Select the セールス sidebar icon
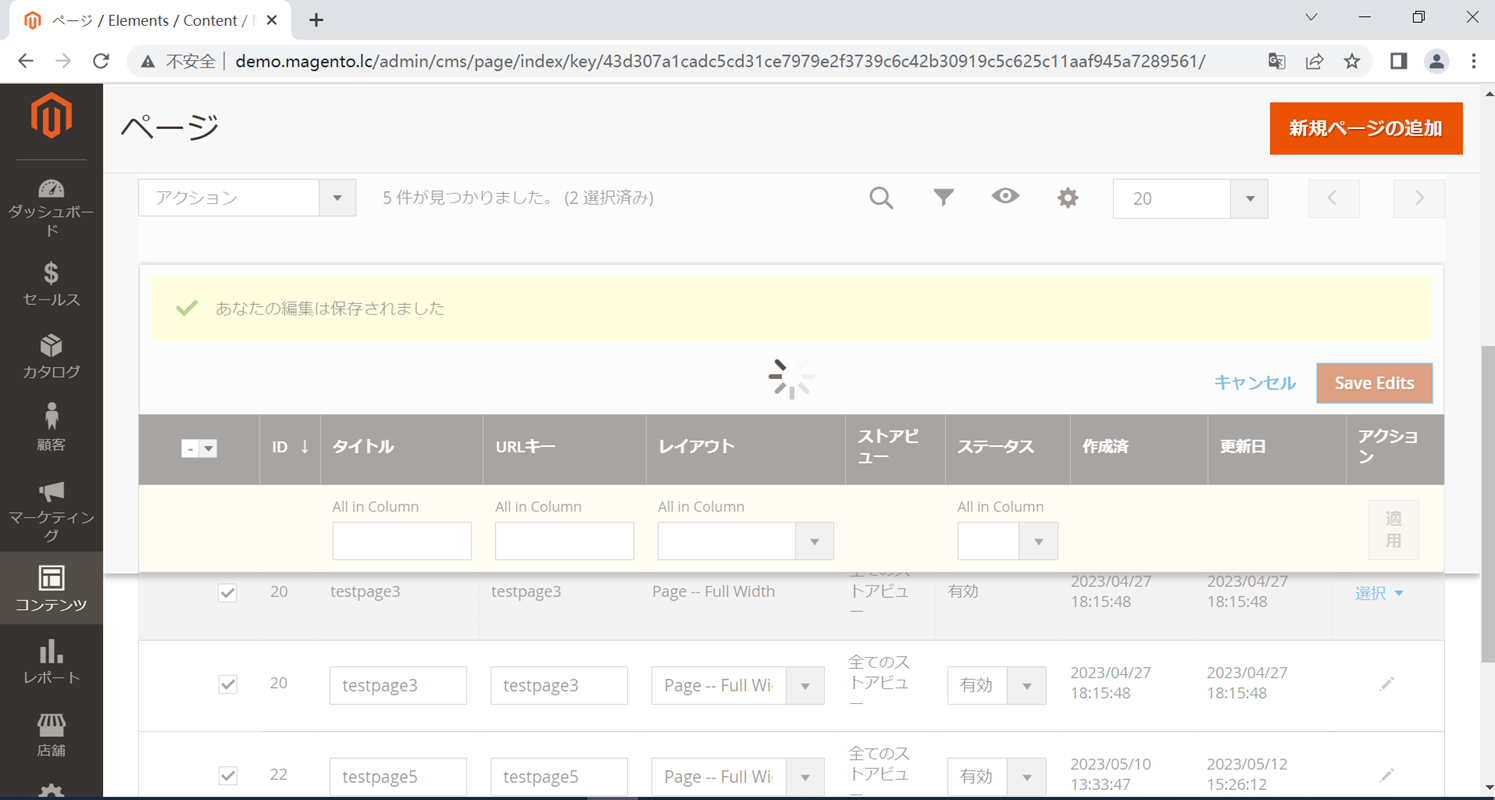1495x800 pixels. (x=51, y=283)
